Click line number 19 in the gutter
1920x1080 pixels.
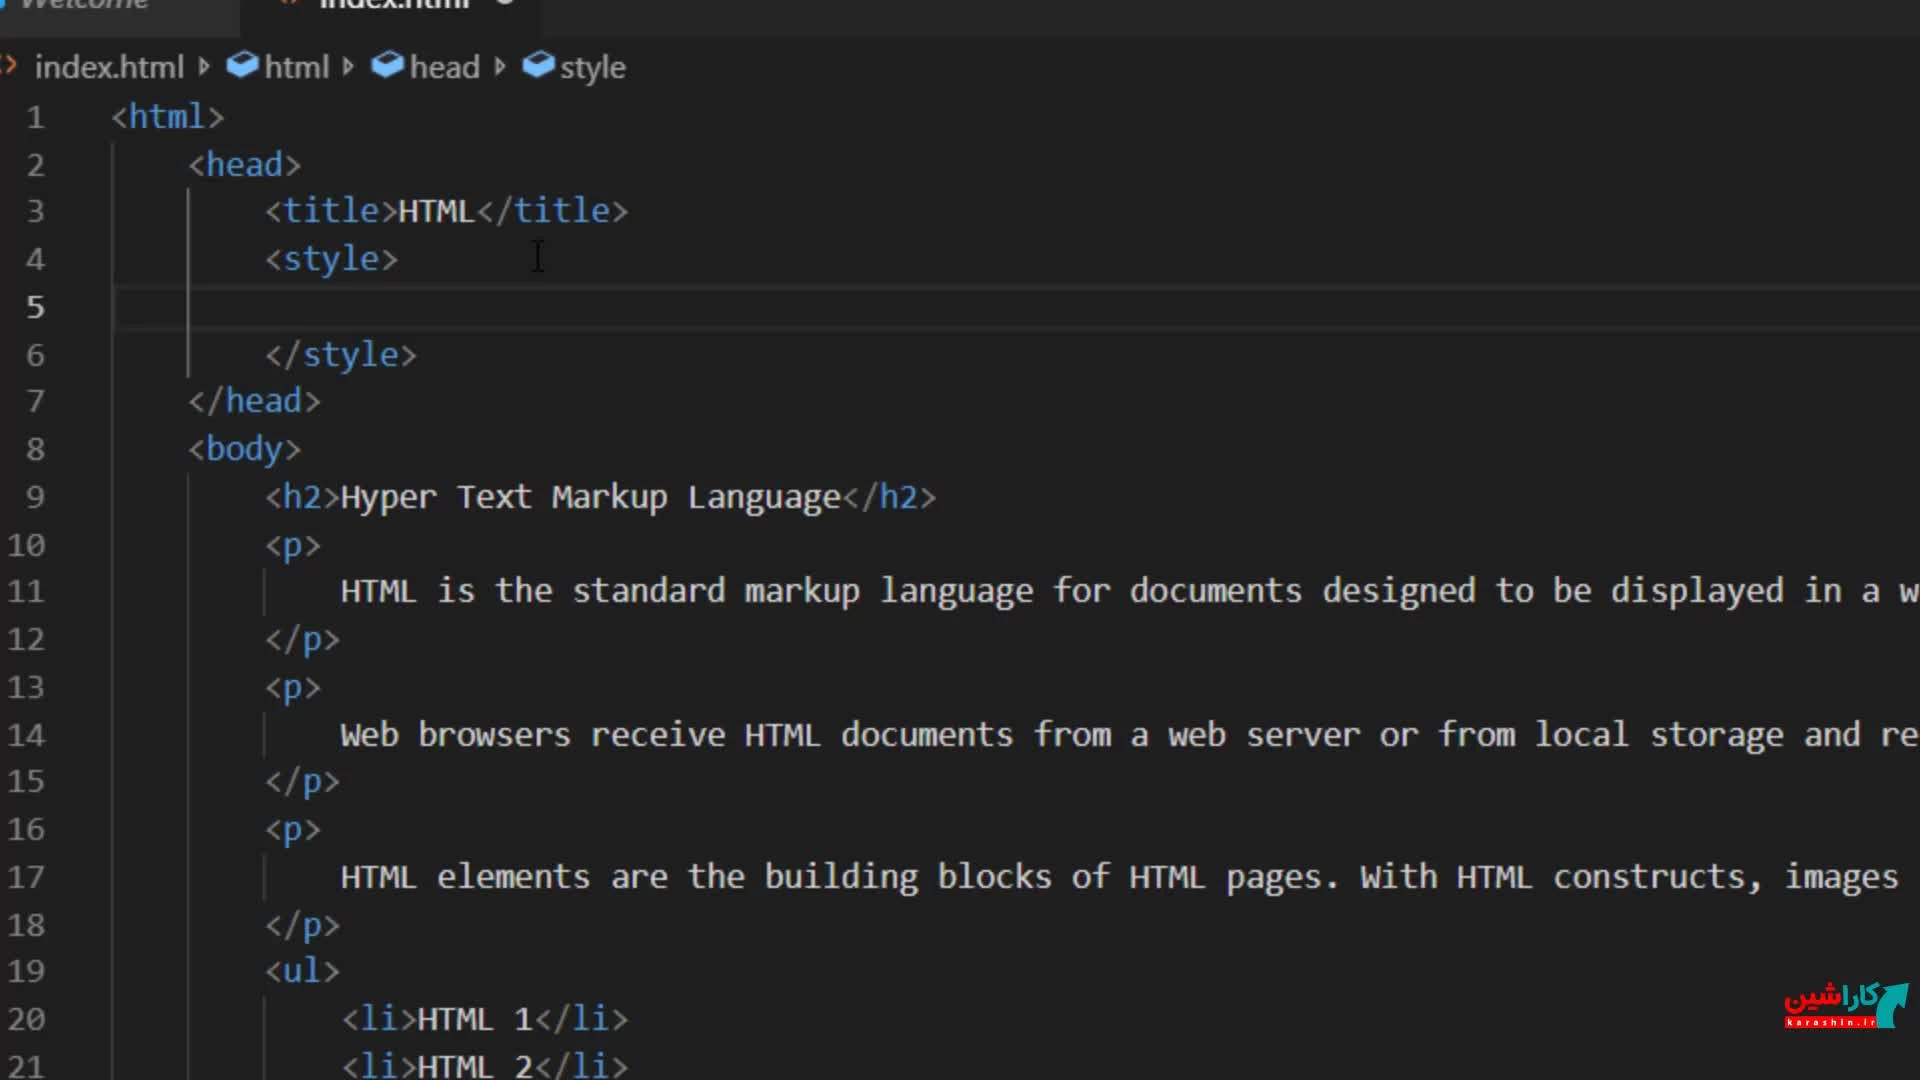coord(26,971)
